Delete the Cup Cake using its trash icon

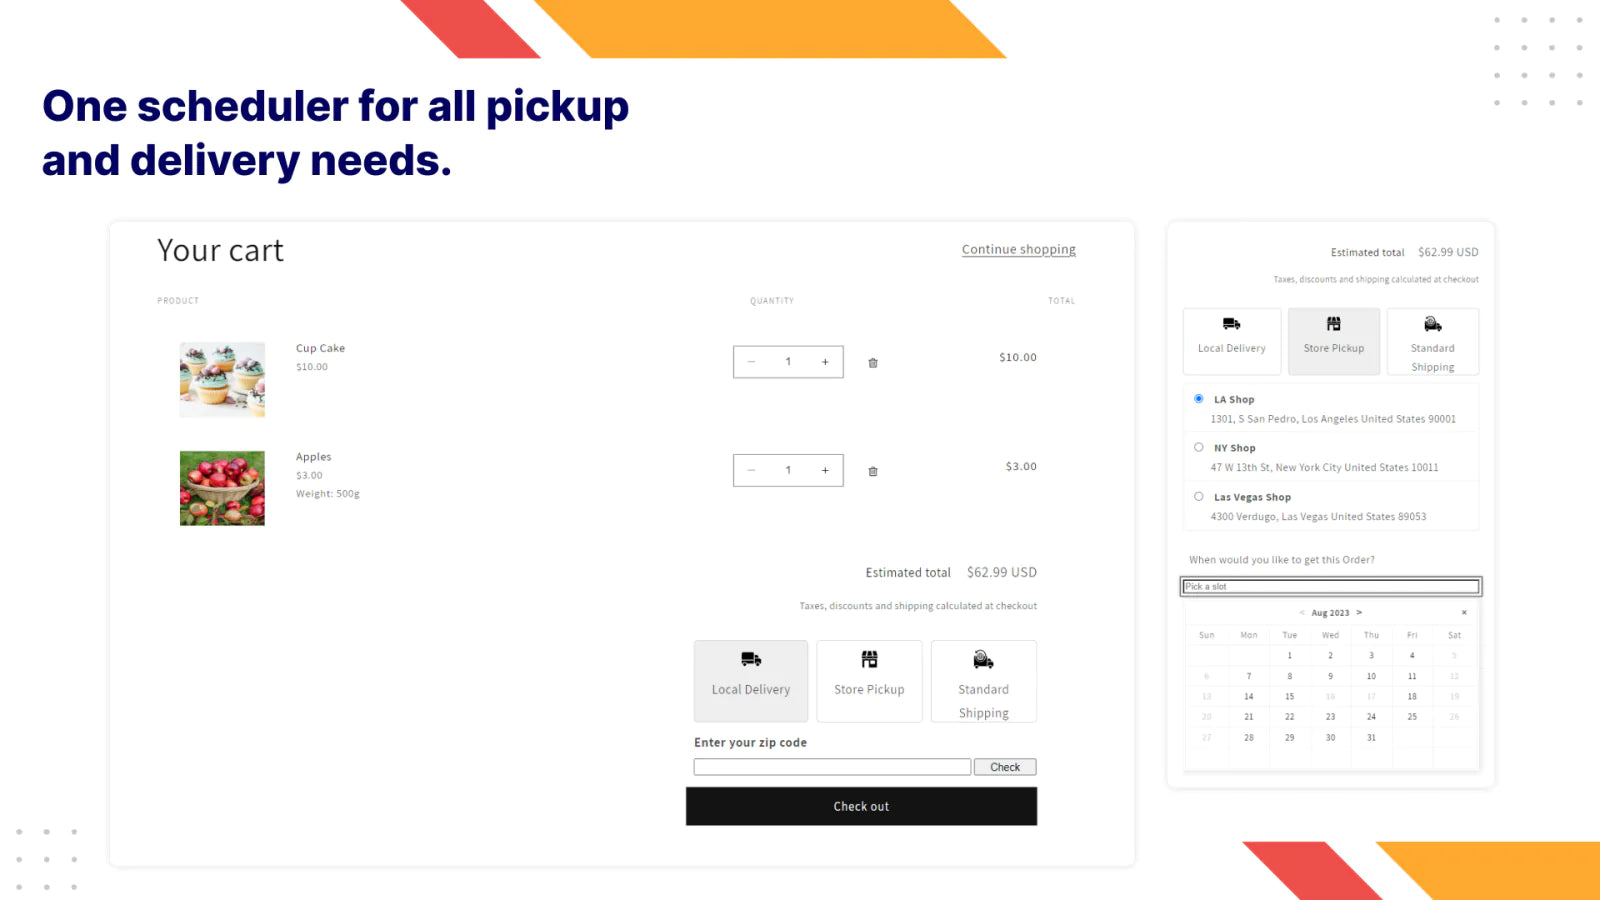click(871, 362)
